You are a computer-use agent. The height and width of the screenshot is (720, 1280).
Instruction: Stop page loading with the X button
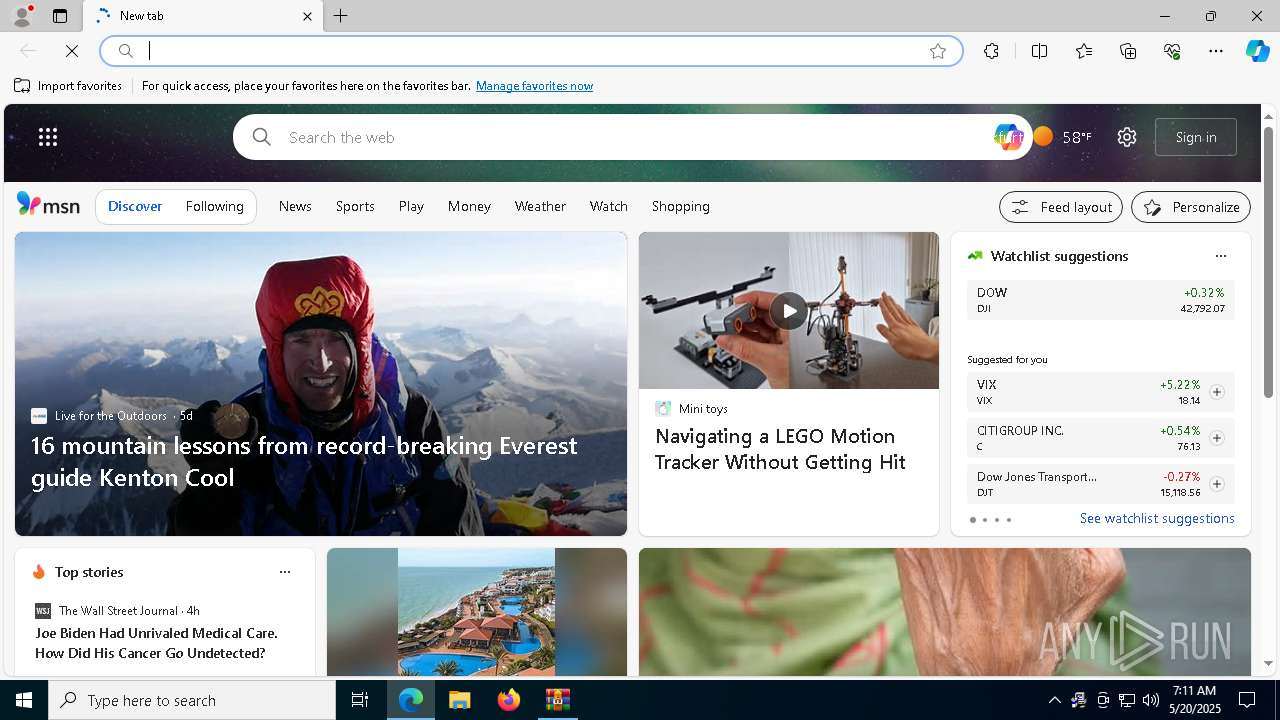coord(72,51)
